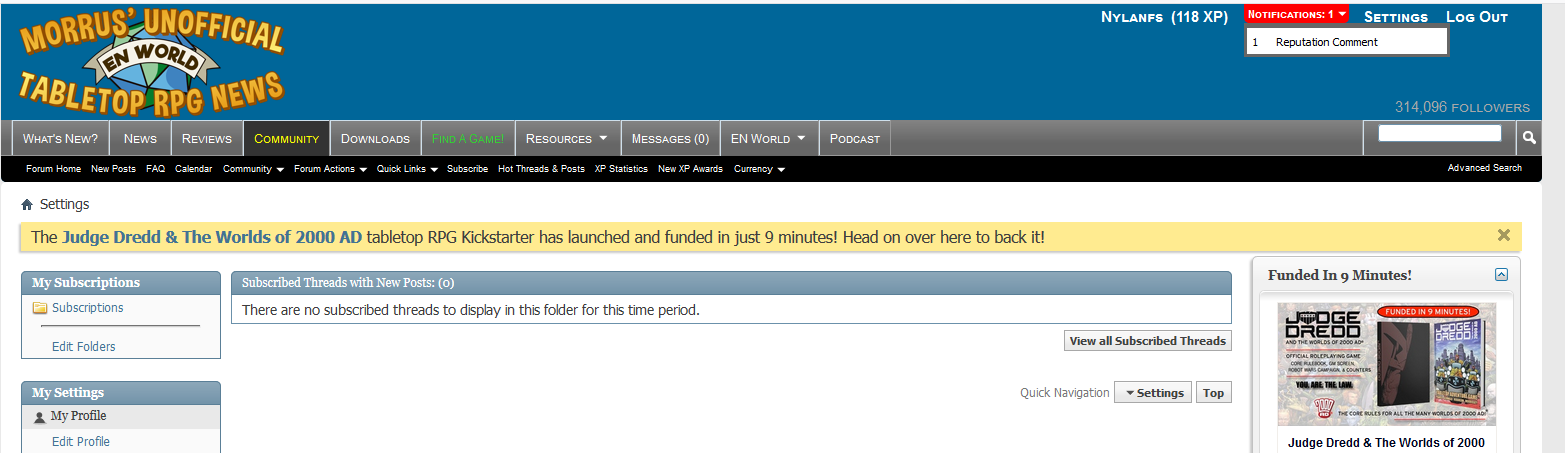The image size is (1565, 453).
Task: Open the EN World nav dropdown
Action: coord(768,139)
